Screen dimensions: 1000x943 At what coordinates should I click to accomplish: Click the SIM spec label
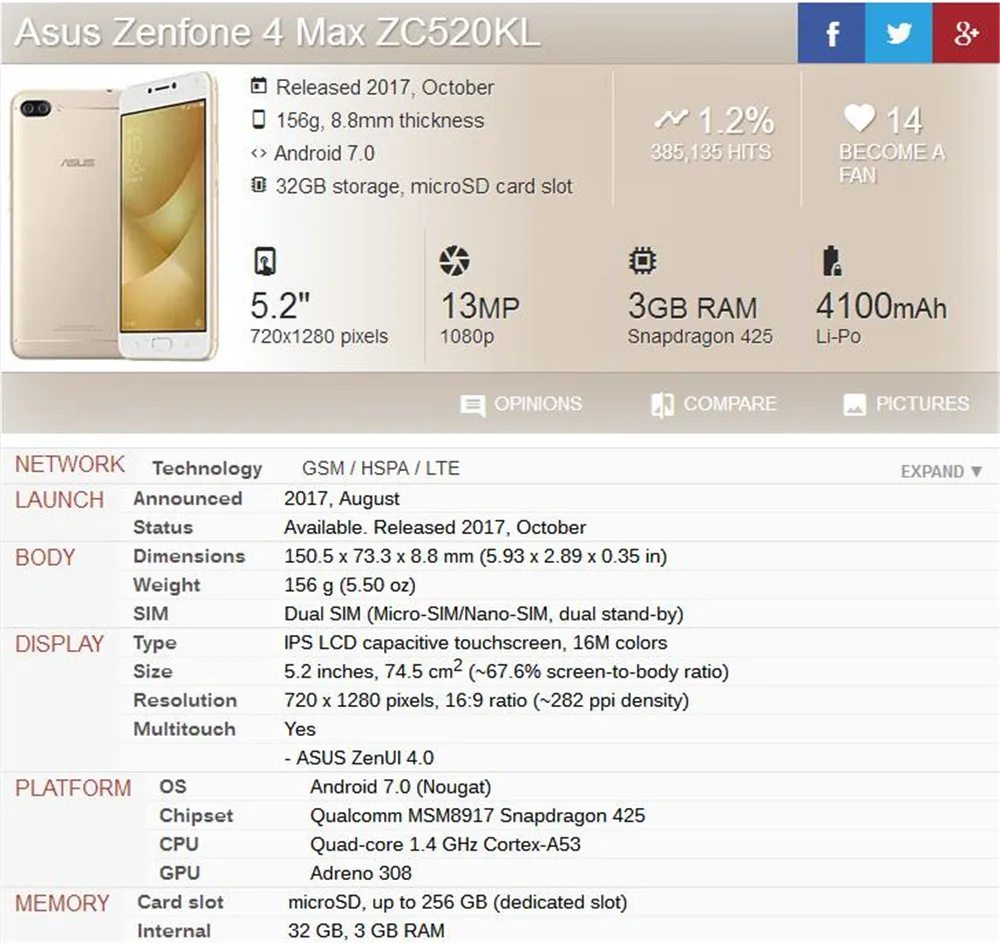[x=151, y=613]
